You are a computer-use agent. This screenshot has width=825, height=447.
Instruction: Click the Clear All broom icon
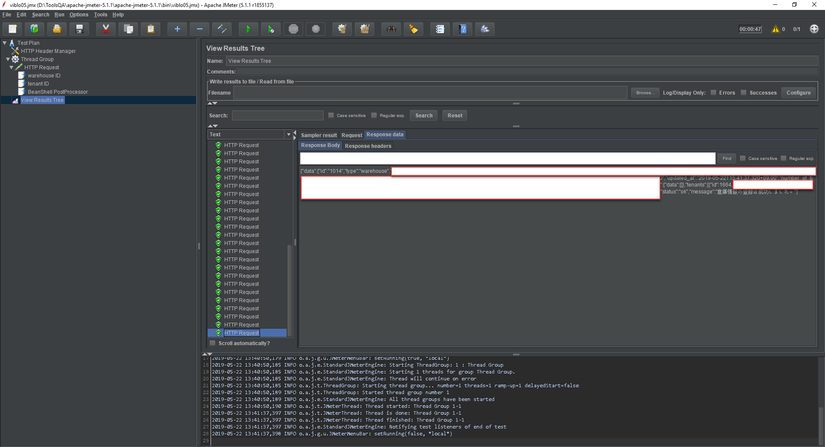point(365,29)
